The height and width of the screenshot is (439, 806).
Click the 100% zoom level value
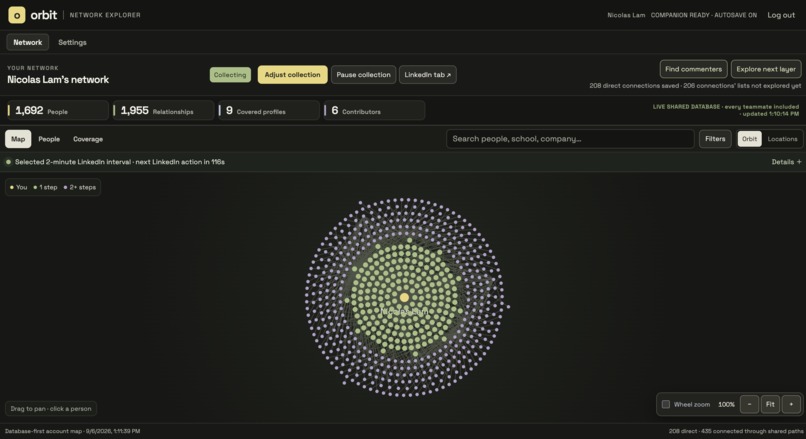coord(726,405)
